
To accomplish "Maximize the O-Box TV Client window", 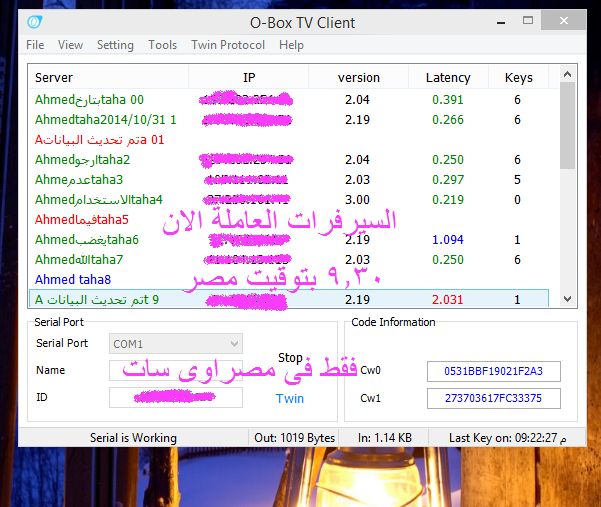I will coord(528,20).
